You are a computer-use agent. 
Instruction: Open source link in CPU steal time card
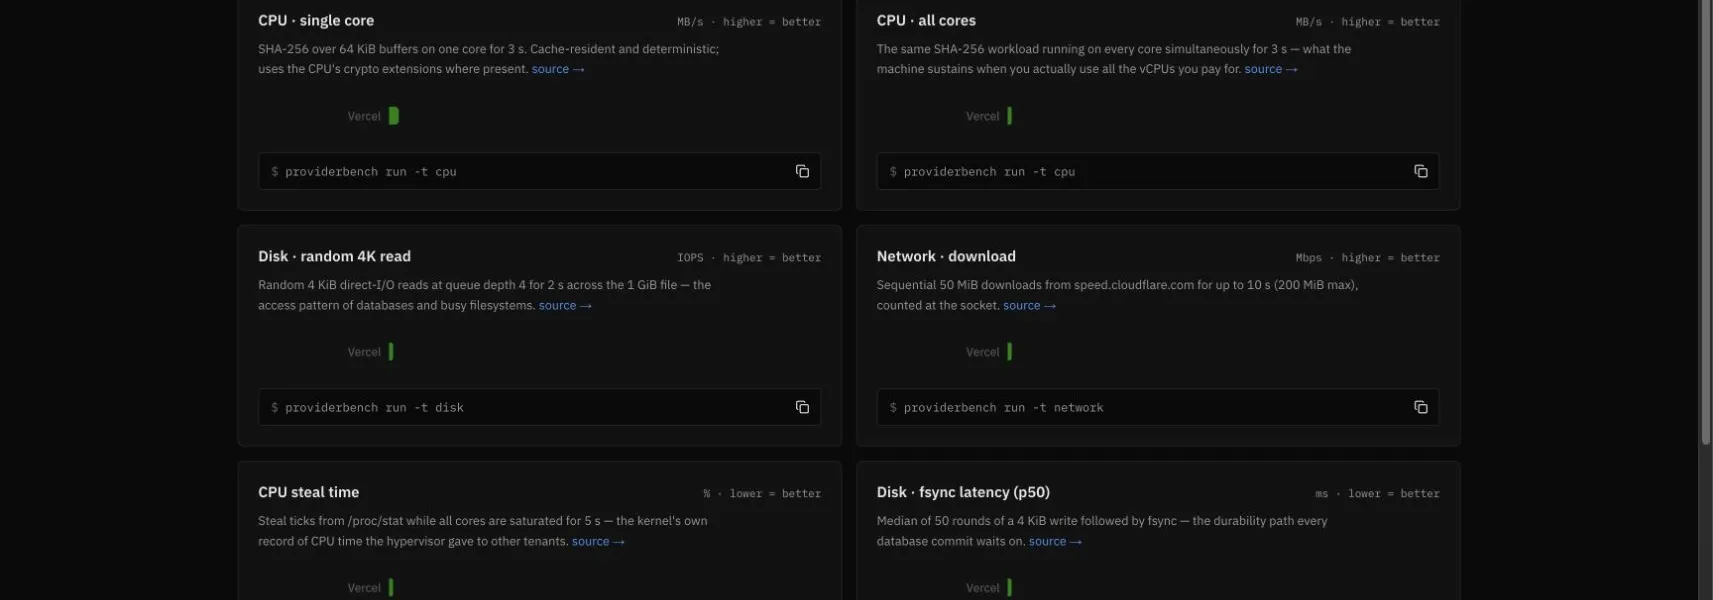598,541
